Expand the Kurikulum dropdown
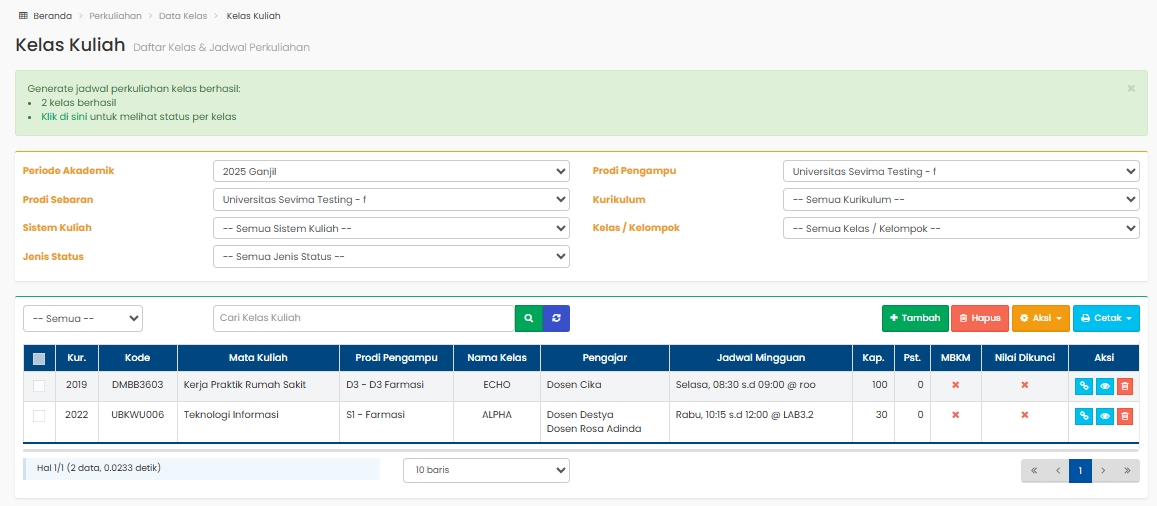The image size is (1157, 506). (x=960, y=200)
